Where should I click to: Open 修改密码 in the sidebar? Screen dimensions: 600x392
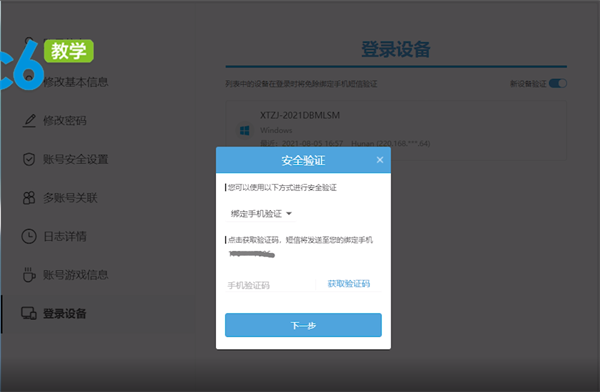coord(65,121)
